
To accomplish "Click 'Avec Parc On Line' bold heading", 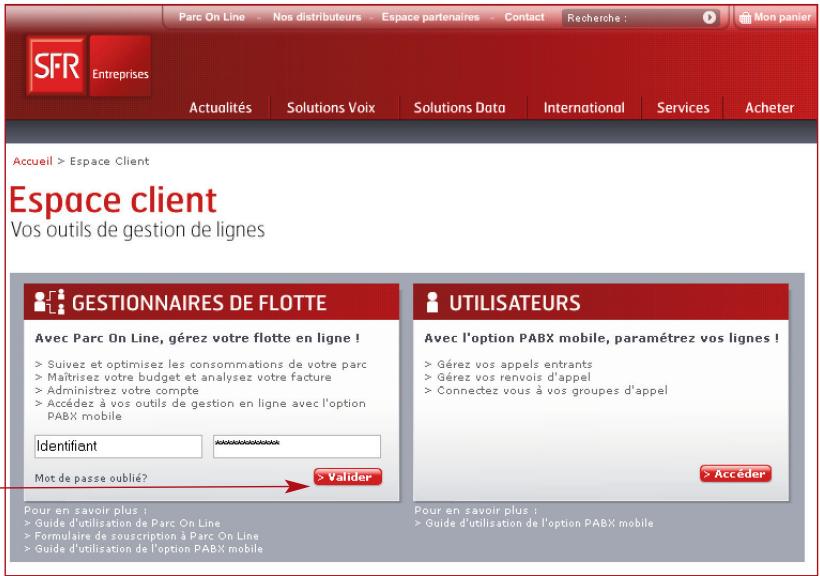I will pos(197,338).
